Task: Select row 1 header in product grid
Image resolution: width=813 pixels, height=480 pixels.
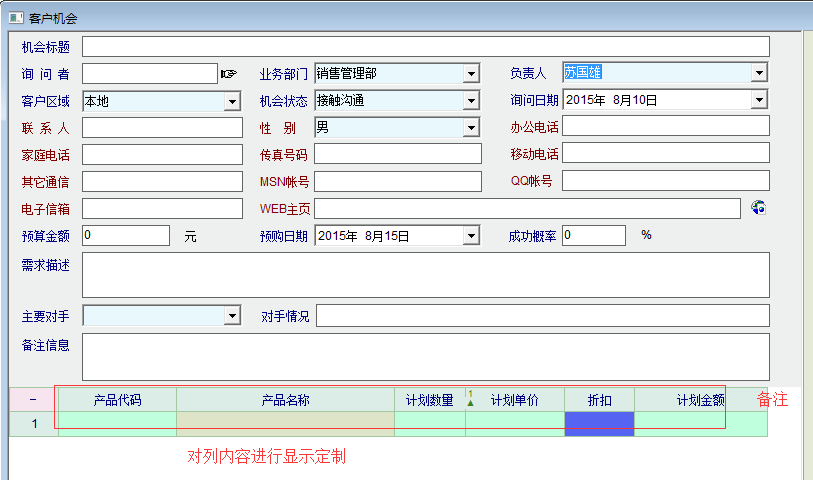Action: (x=33, y=424)
